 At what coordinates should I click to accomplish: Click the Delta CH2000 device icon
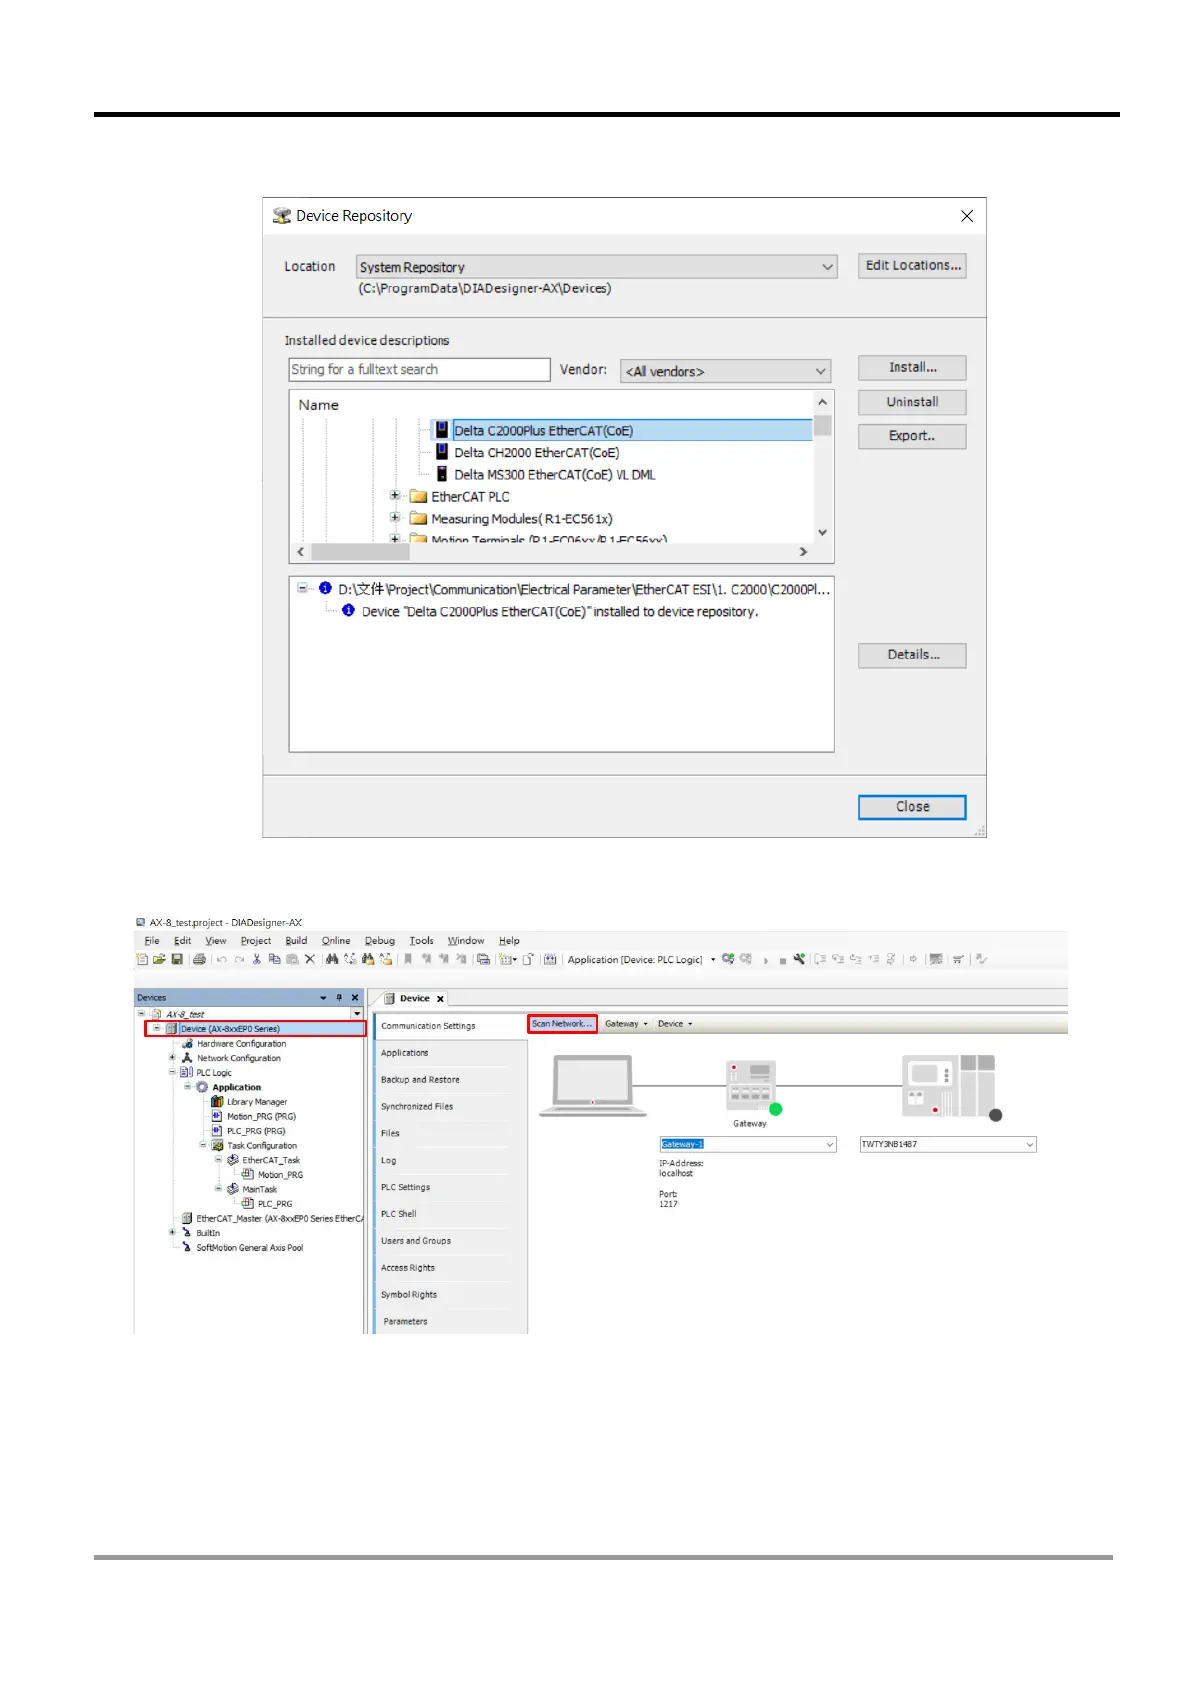tap(442, 452)
